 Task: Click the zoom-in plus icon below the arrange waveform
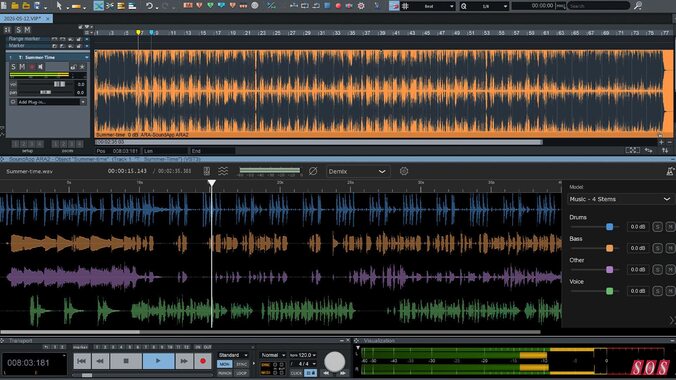[x=661, y=142]
